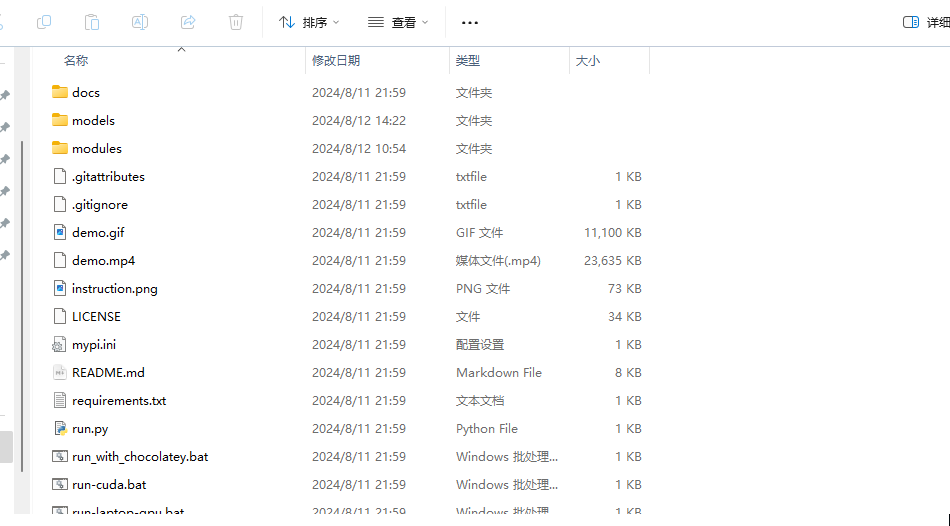Select the requirements.txt file
This screenshot has width=950, height=526.
click(119, 400)
